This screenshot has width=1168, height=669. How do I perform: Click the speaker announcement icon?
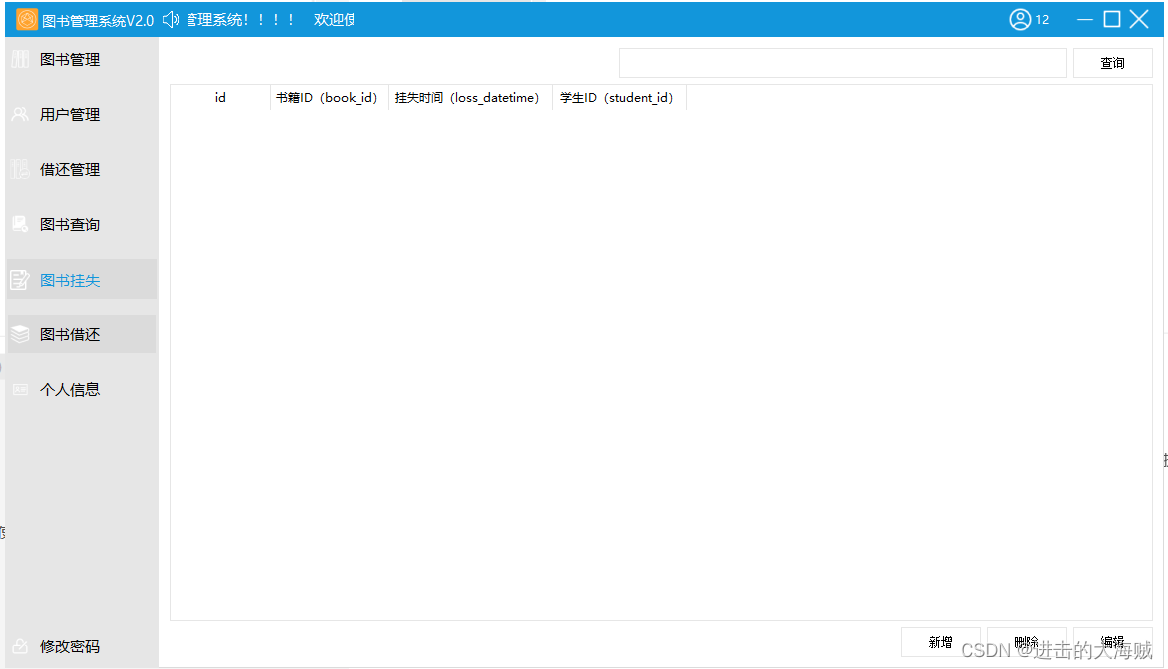coord(171,19)
